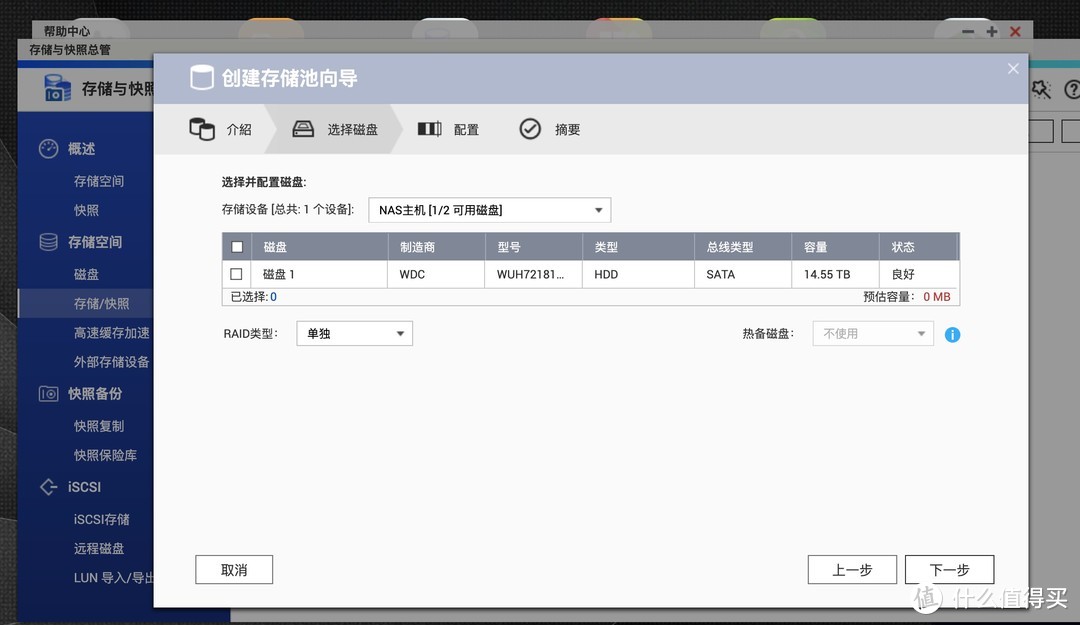Click the 概述 overview clock icon in sidebar
Viewport: 1080px width, 625px height.
click(x=49, y=148)
